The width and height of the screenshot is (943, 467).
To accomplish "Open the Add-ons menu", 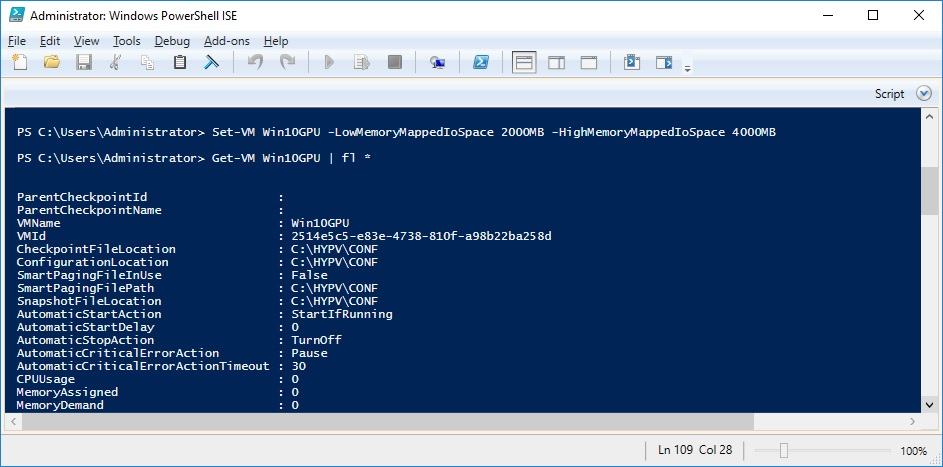I will 226,41.
